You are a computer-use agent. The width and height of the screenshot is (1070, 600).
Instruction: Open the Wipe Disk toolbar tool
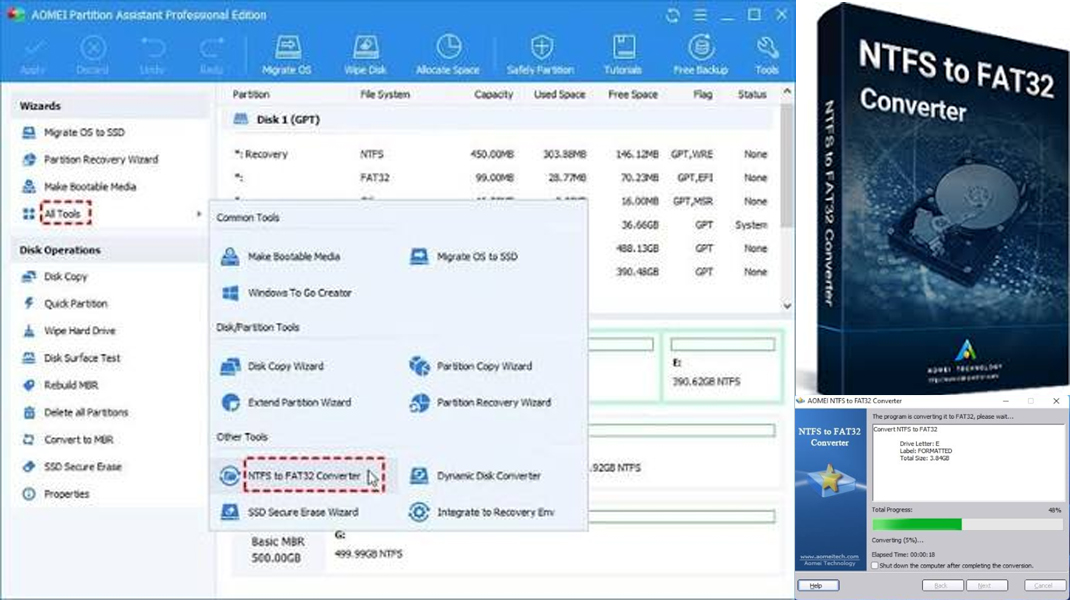(x=365, y=55)
